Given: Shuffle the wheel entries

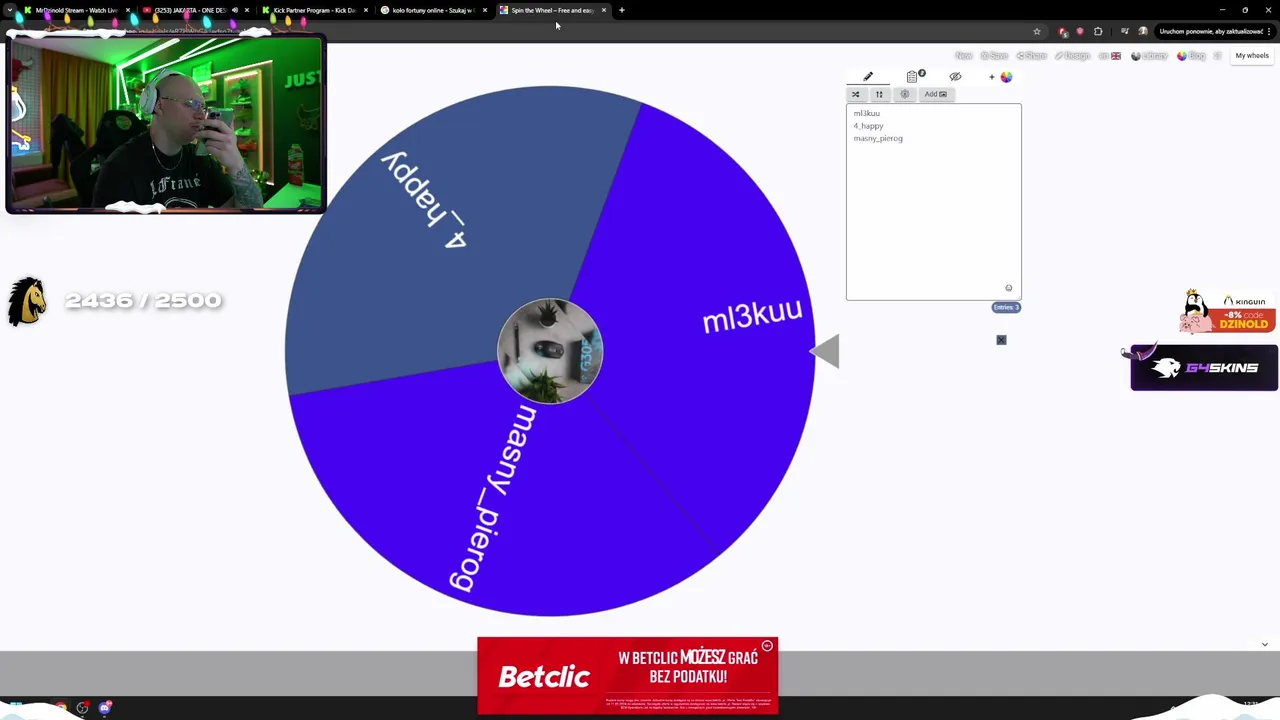Looking at the screenshot, I should coord(855,94).
